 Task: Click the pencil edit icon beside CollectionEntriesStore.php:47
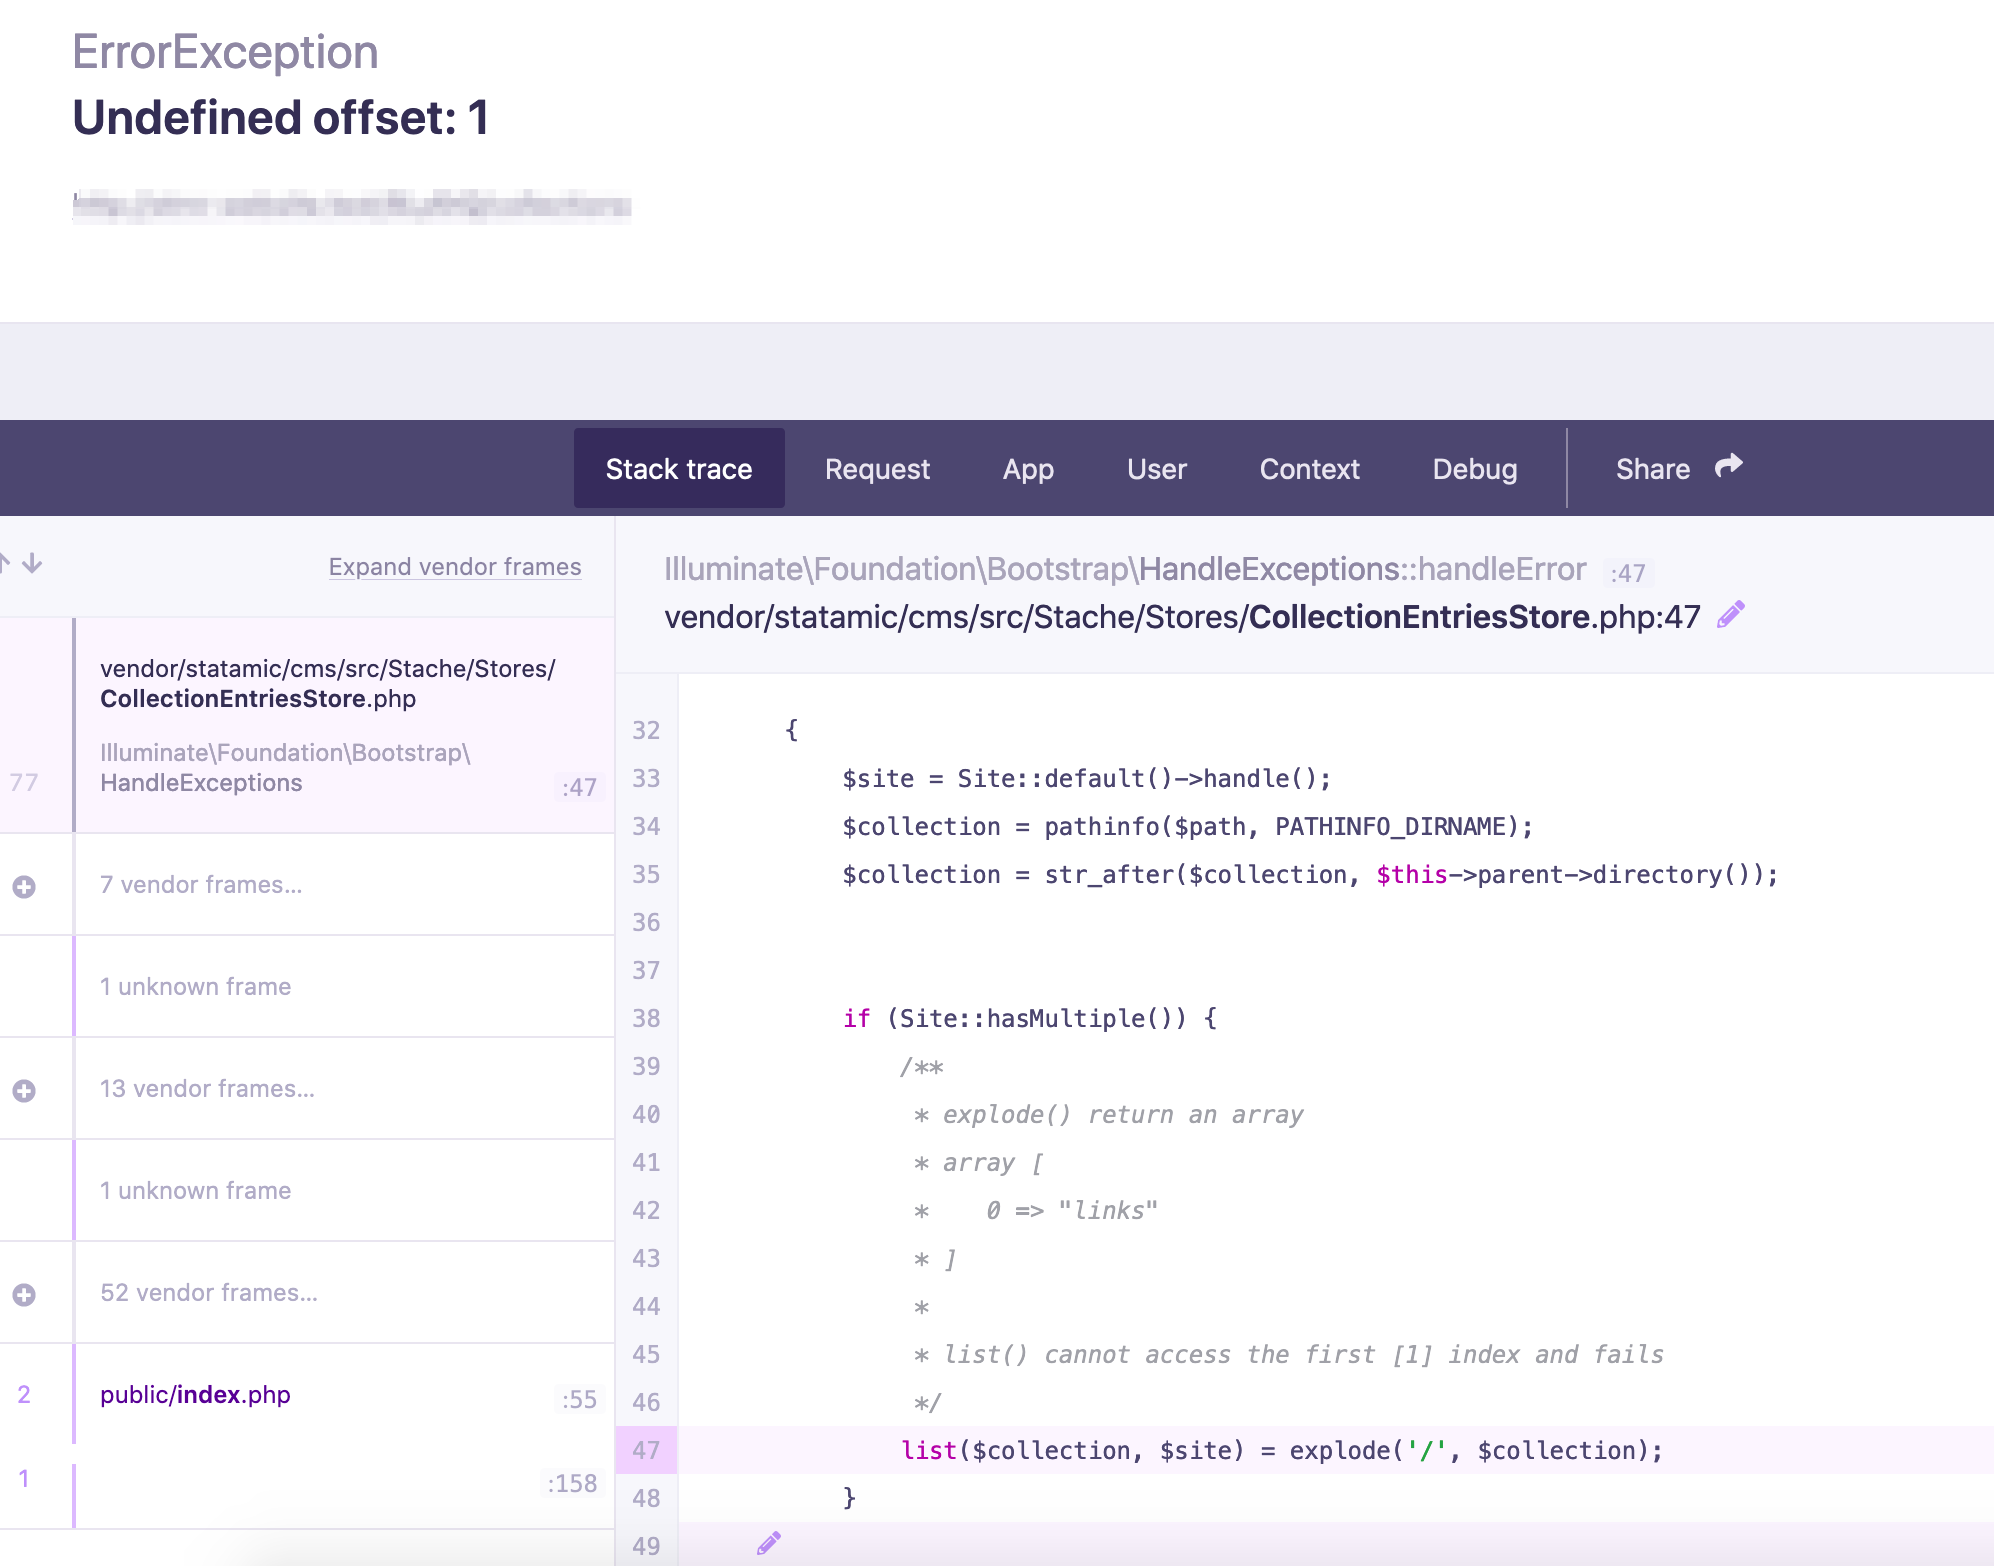pos(1731,615)
